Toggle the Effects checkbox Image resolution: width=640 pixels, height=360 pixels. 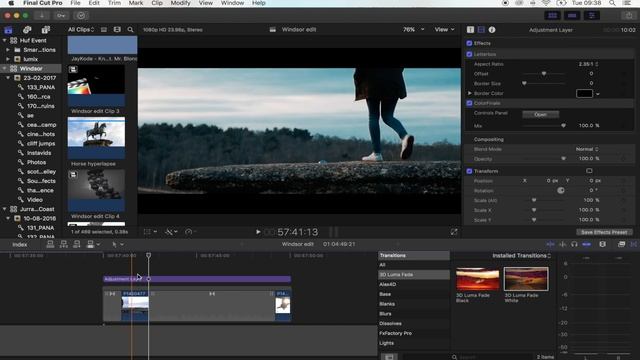(469, 43)
